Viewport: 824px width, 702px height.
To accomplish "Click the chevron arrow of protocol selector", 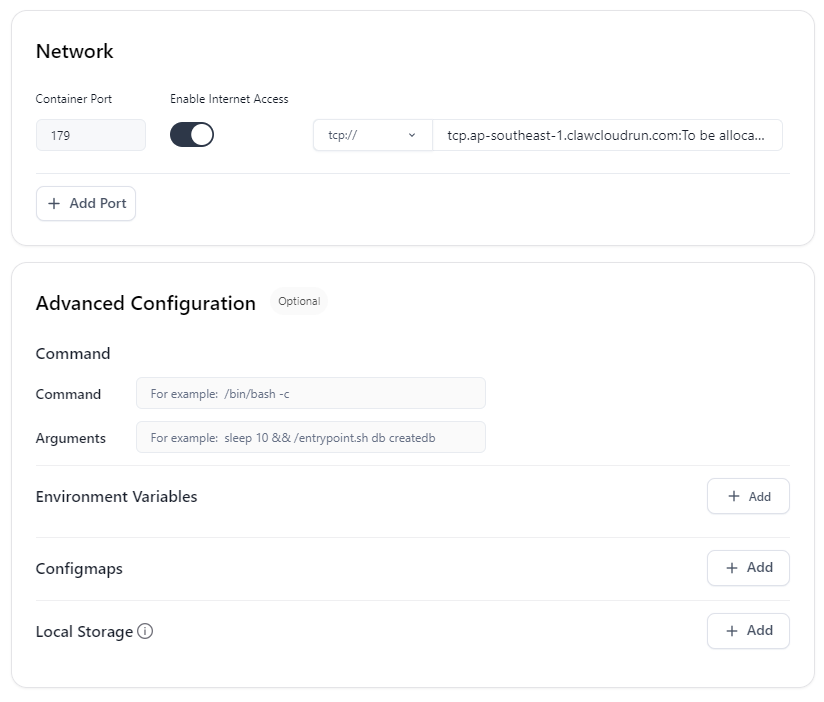I will pos(412,135).
